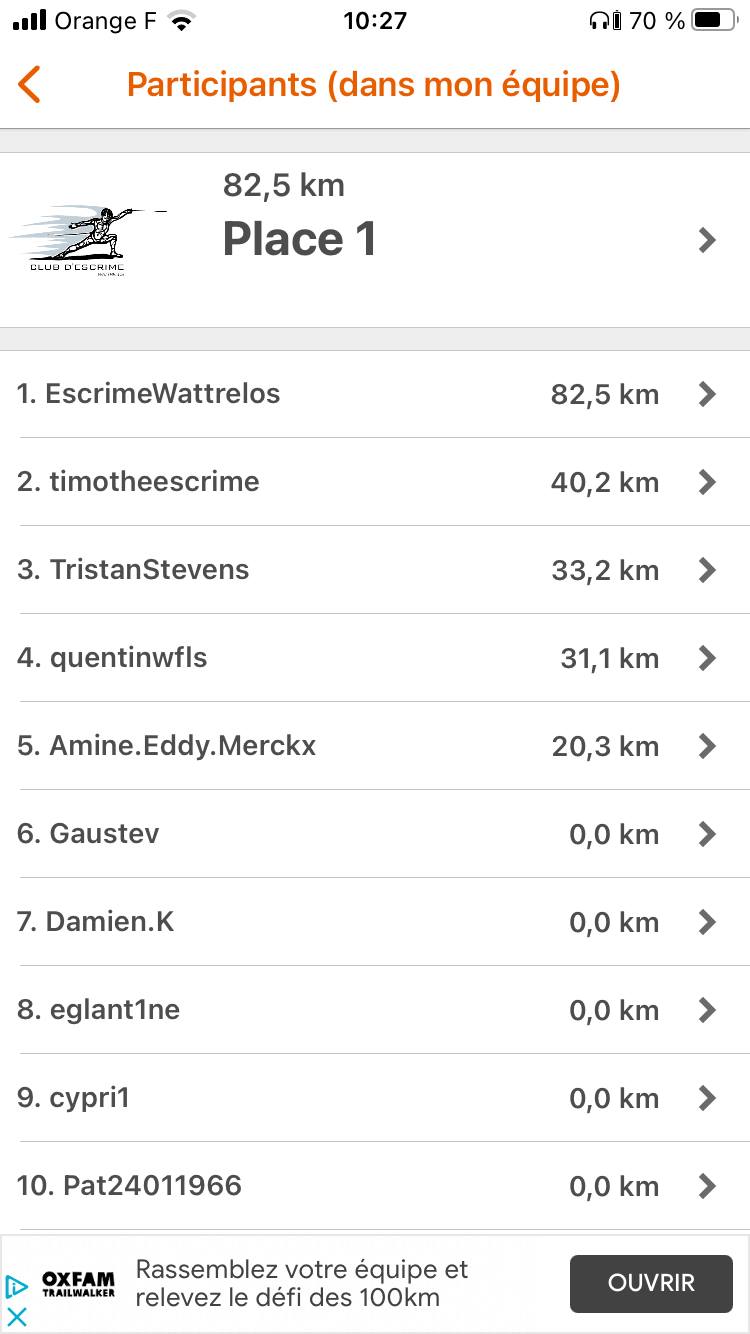The width and height of the screenshot is (750, 1334).
Task: Tap the Oxfam 100km challenge ad text
Action: point(302,1284)
